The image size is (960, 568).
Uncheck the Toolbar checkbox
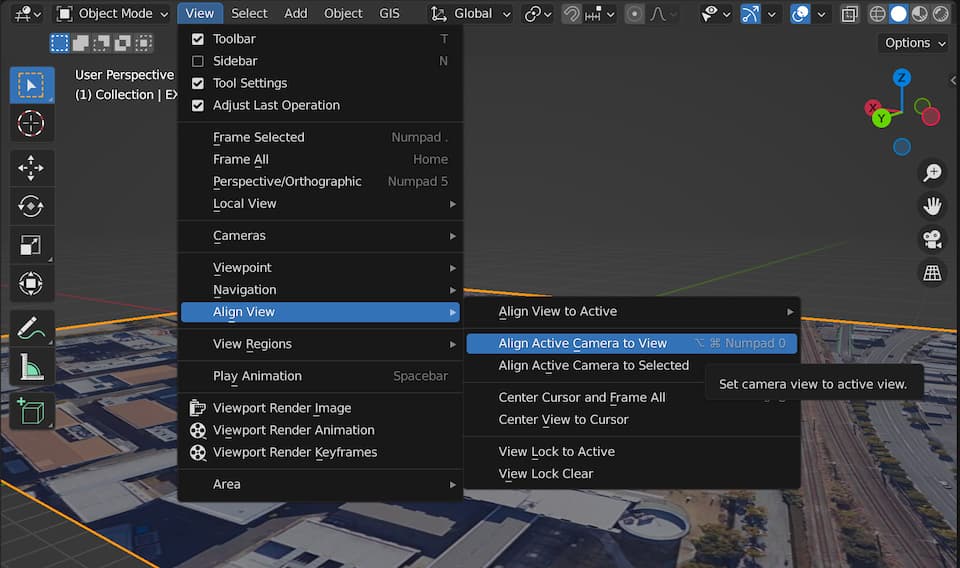198,39
